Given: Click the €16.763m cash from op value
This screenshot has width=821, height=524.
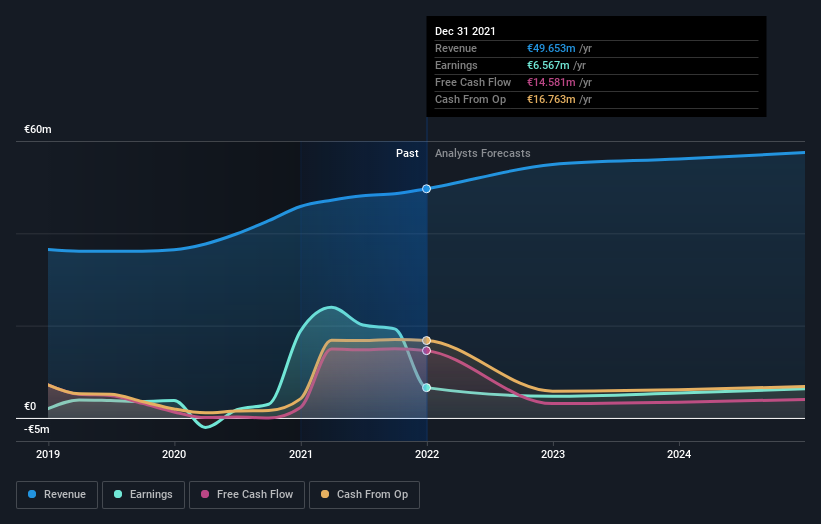Looking at the screenshot, I should coord(551,99).
